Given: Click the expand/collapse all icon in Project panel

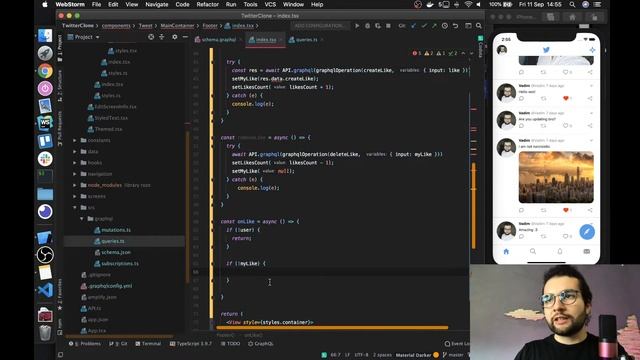Looking at the screenshot, I should (x=162, y=37).
